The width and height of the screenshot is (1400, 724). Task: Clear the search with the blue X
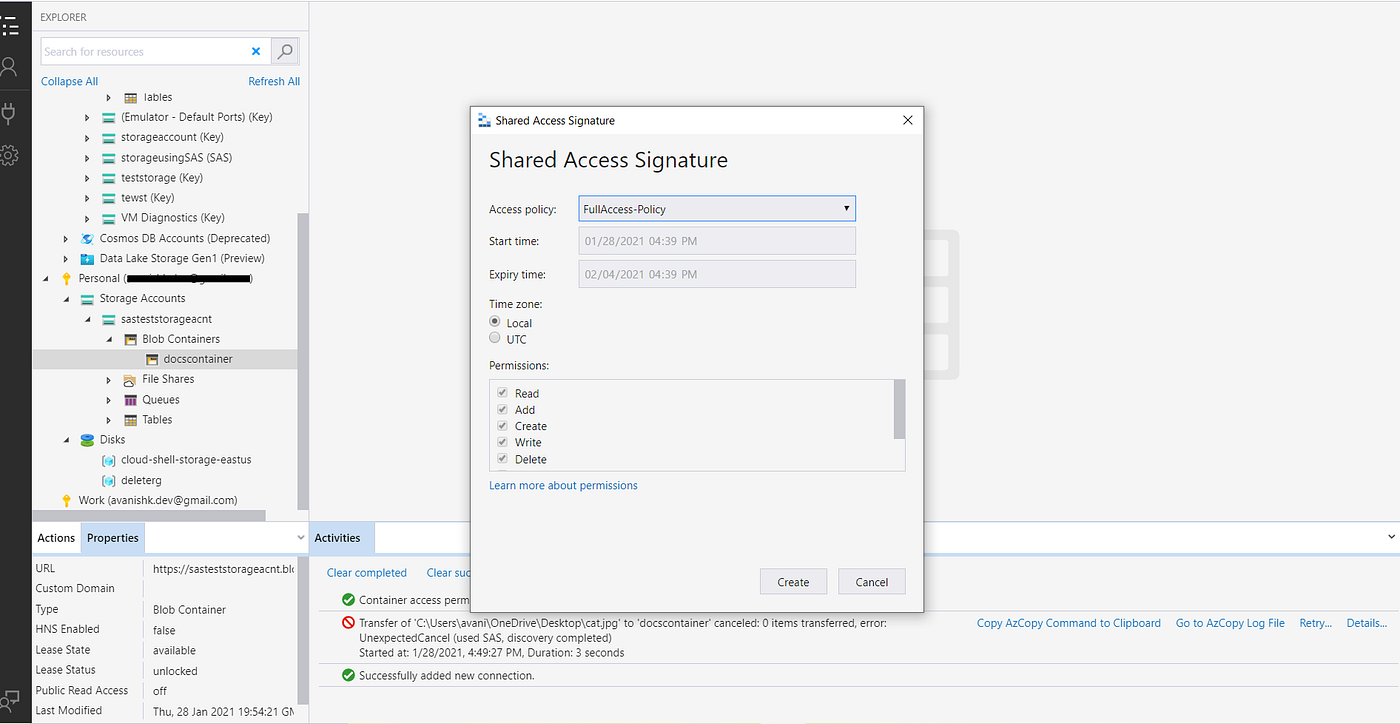coord(256,50)
